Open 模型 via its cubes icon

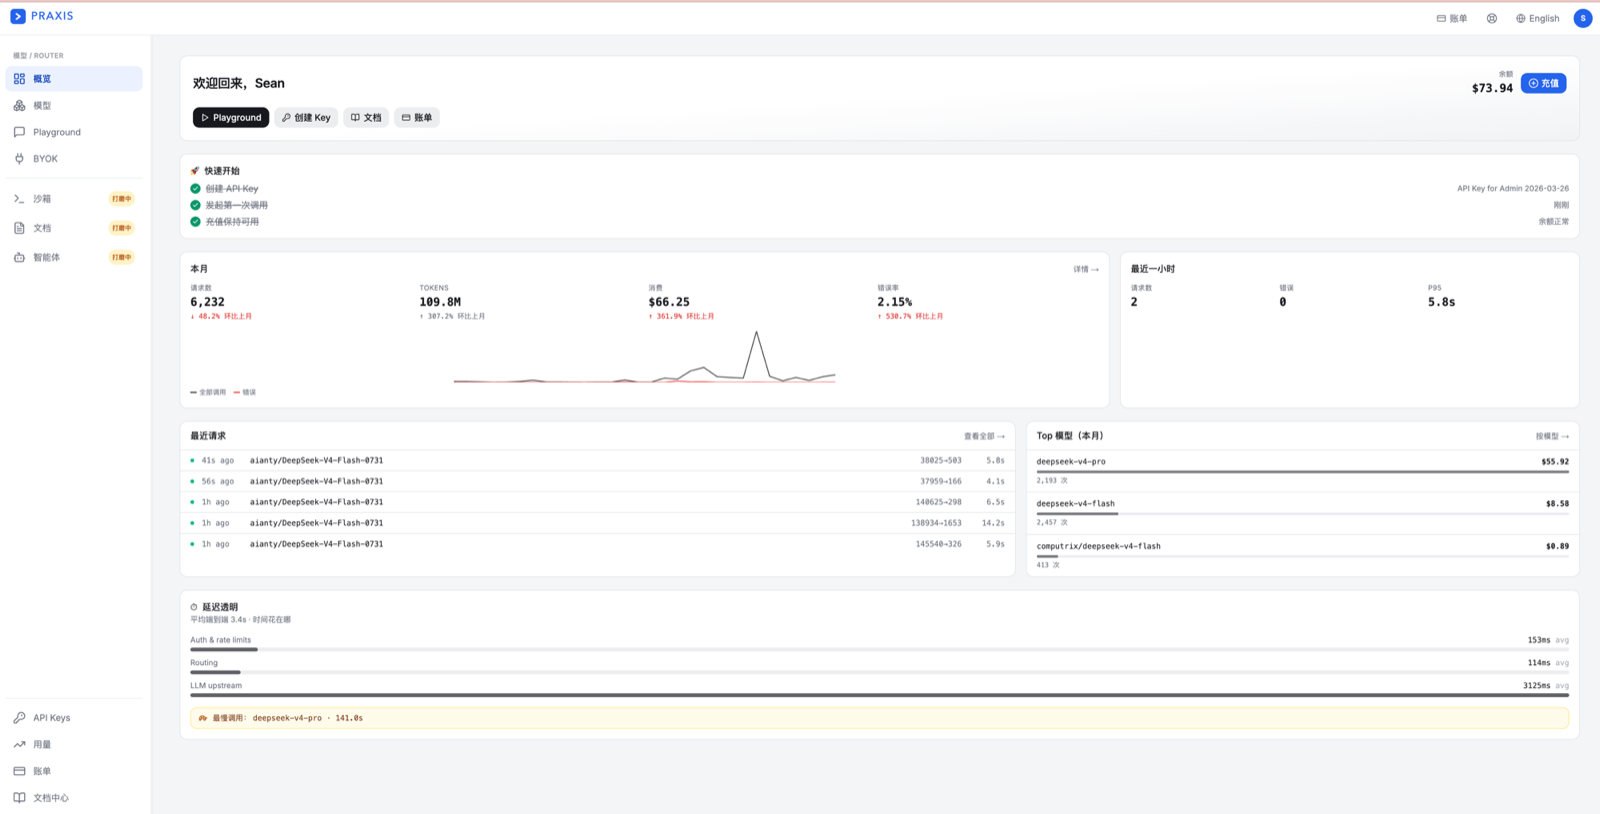(19, 105)
